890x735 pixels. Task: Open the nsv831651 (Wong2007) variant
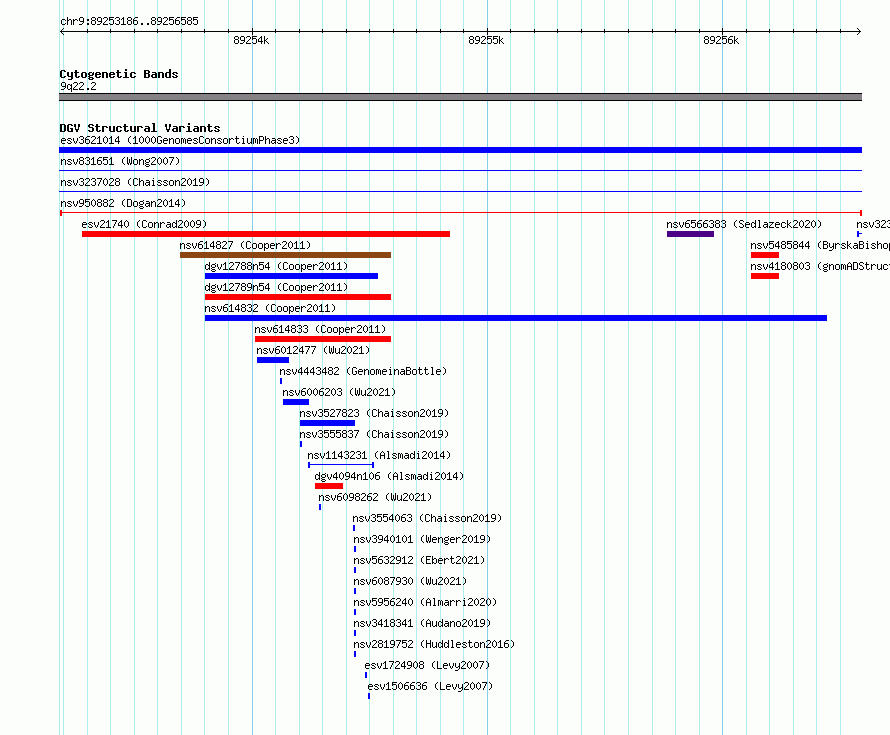[x=120, y=161]
